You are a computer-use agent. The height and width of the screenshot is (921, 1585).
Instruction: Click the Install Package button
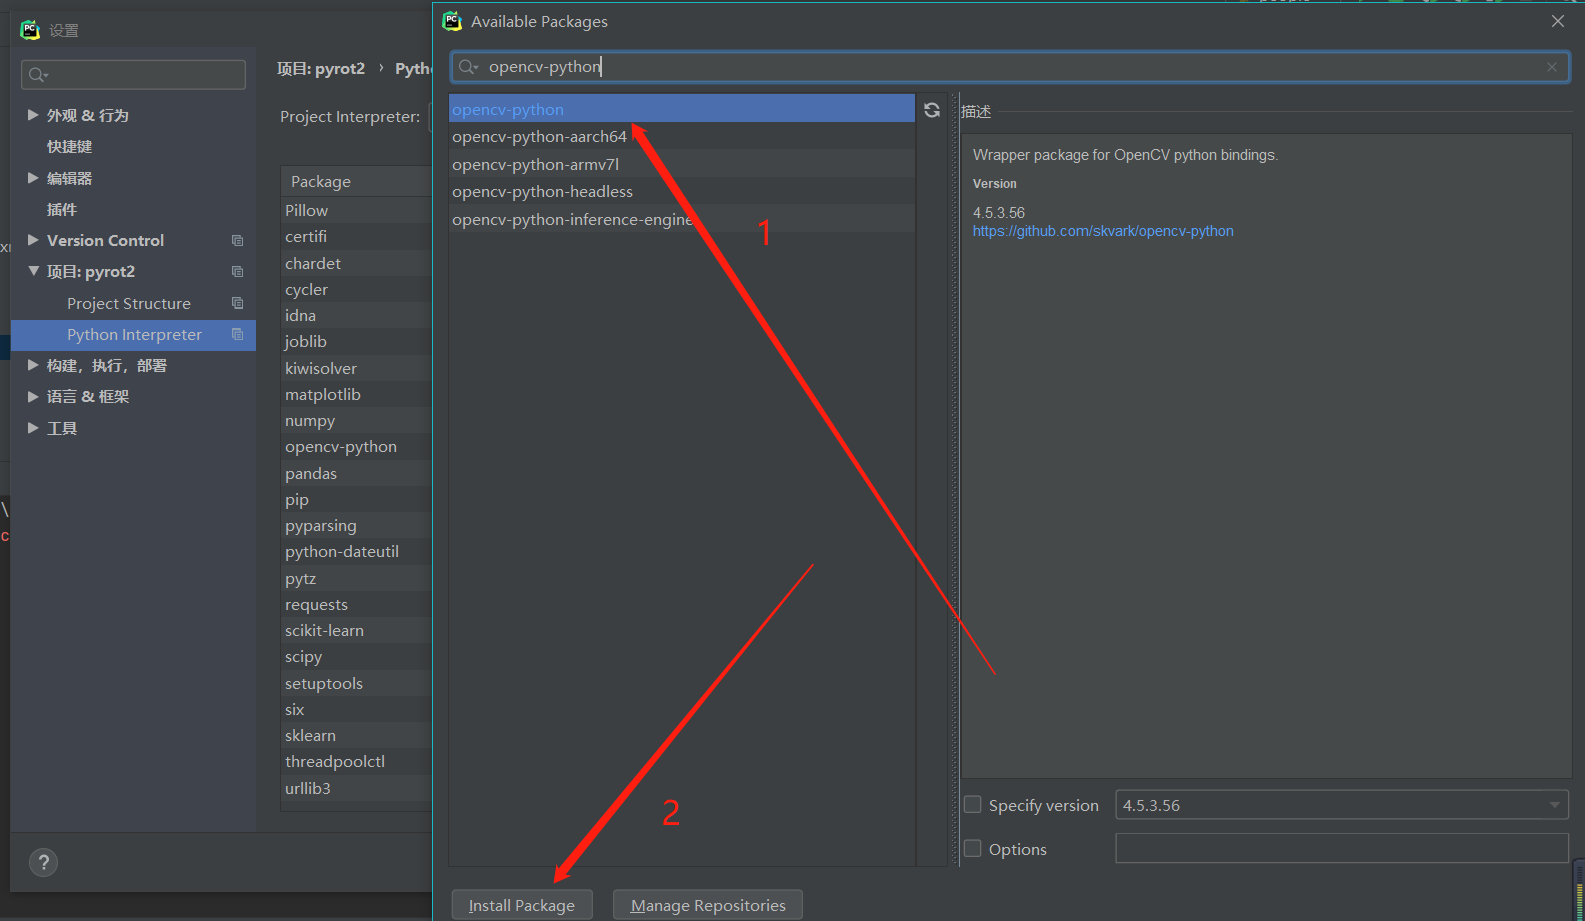coord(522,905)
